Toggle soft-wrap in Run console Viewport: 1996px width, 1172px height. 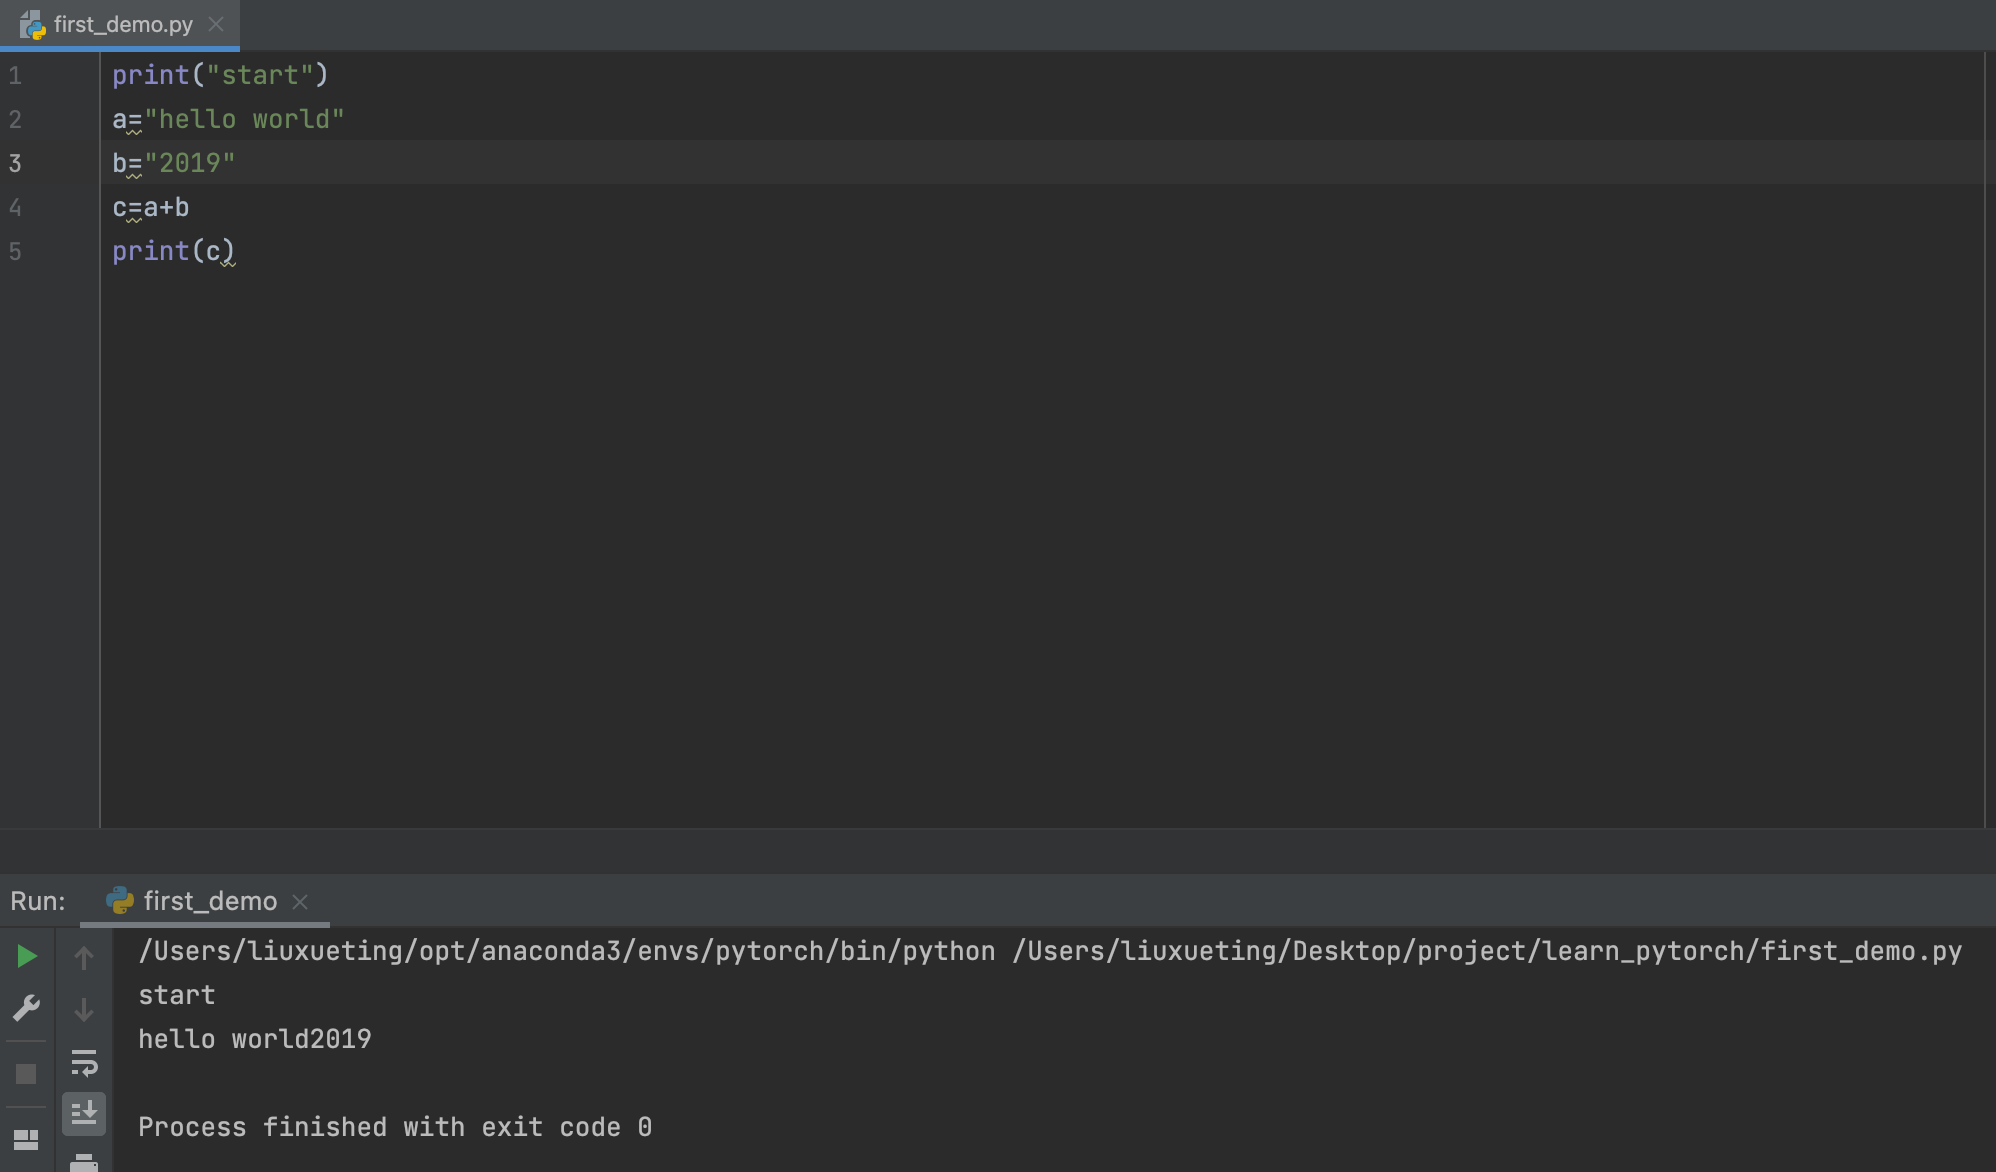pyautogui.click(x=84, y=1062)
